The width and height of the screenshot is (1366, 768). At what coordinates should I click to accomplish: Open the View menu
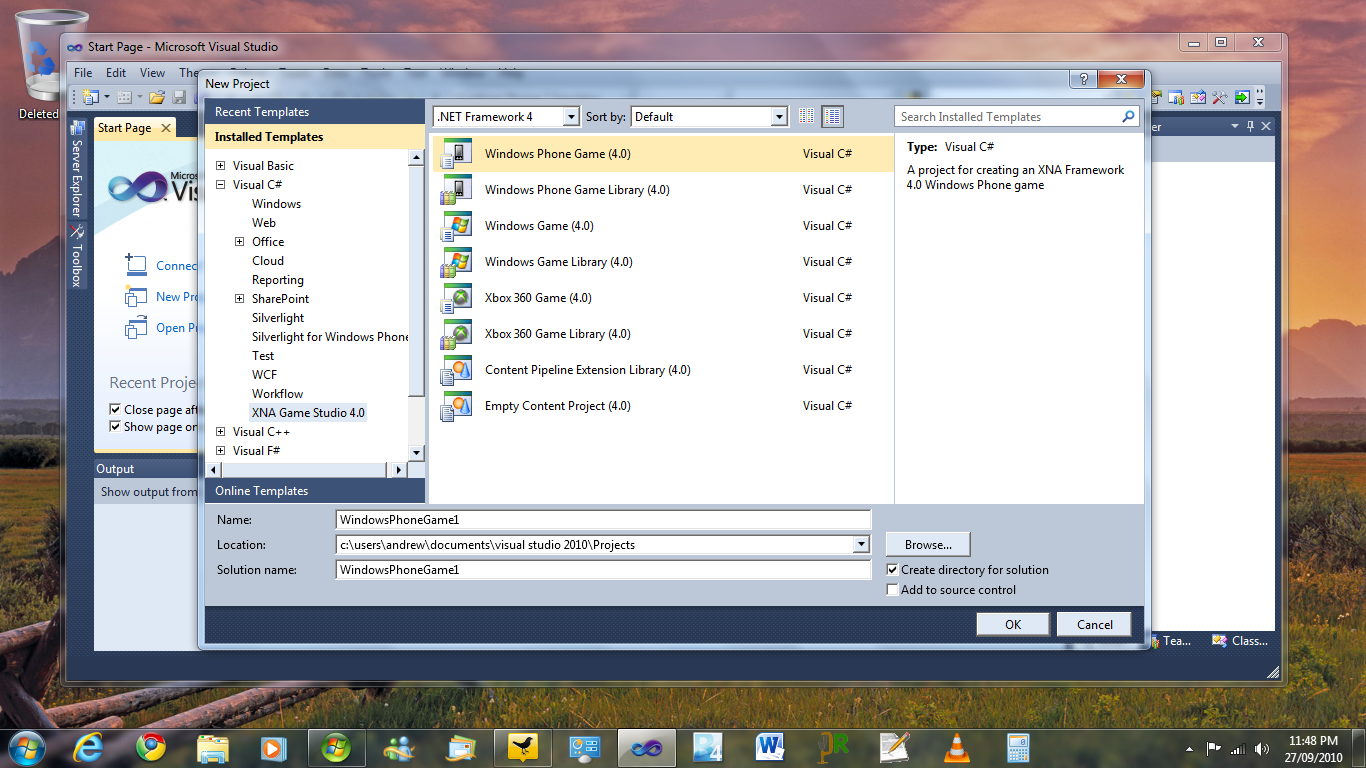coord(152,73)
